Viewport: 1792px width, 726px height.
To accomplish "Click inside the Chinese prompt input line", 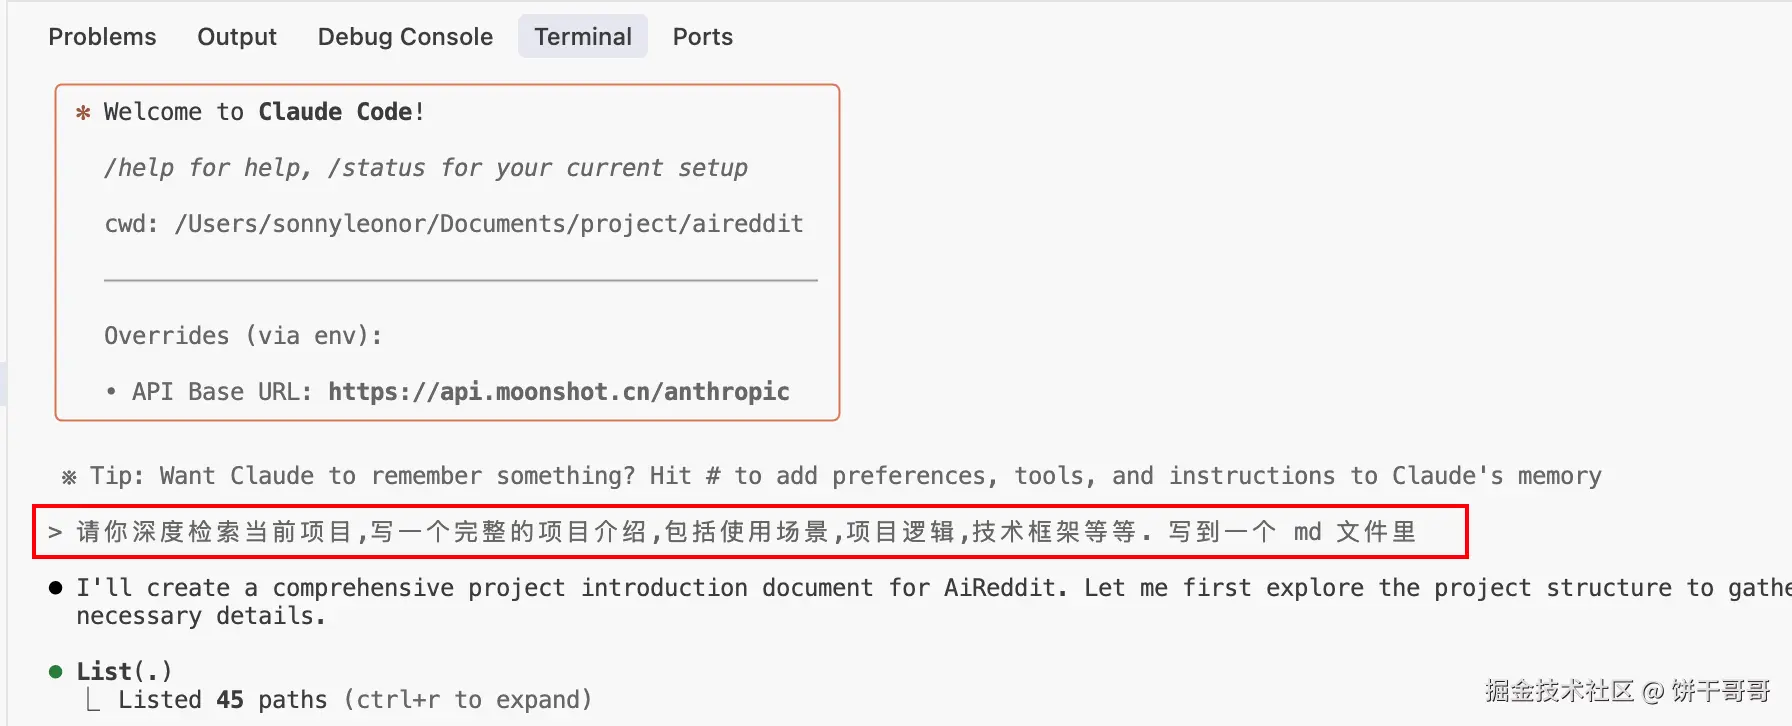I will coord(745,532).
